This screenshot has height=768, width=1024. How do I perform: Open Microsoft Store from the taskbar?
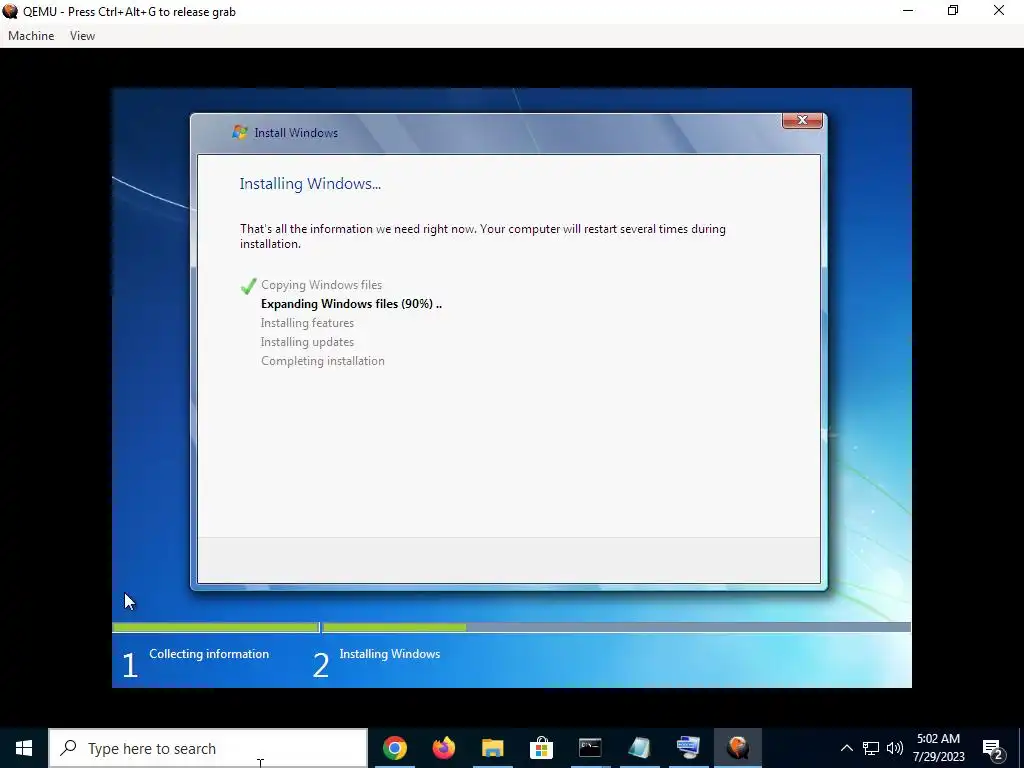click(541, 748)
